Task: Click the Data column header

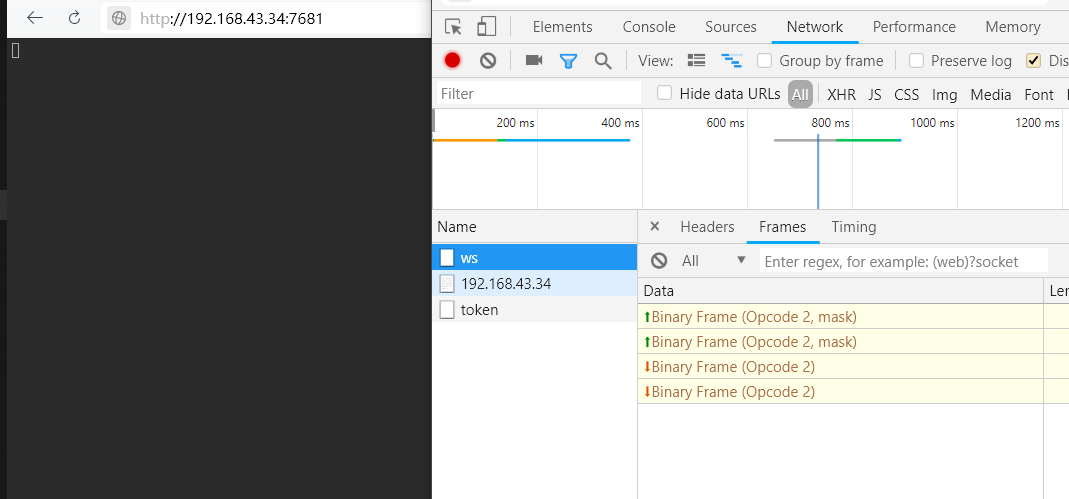Action: tap(841, 291)
